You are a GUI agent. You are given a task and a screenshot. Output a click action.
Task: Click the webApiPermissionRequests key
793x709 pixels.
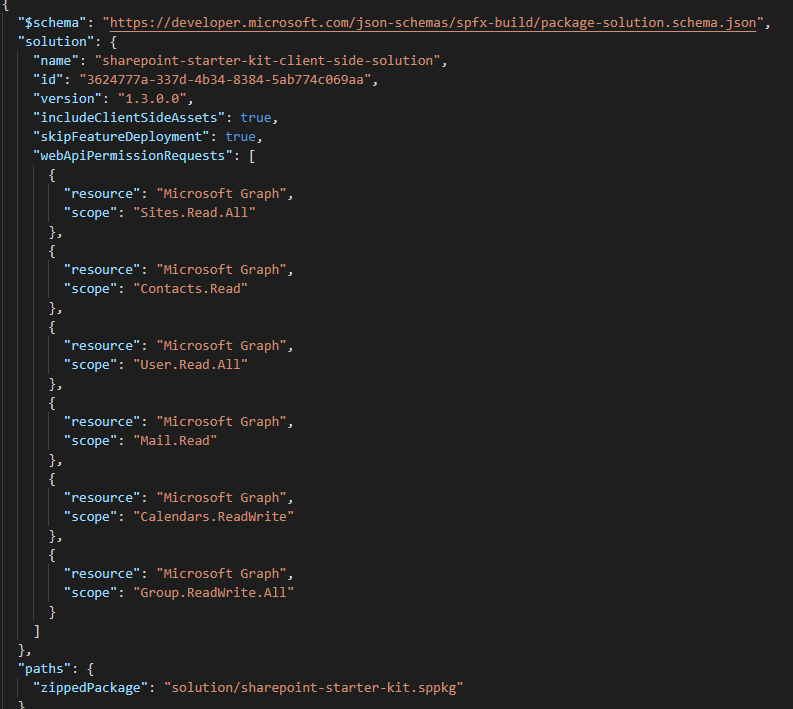tap(133, 156)
